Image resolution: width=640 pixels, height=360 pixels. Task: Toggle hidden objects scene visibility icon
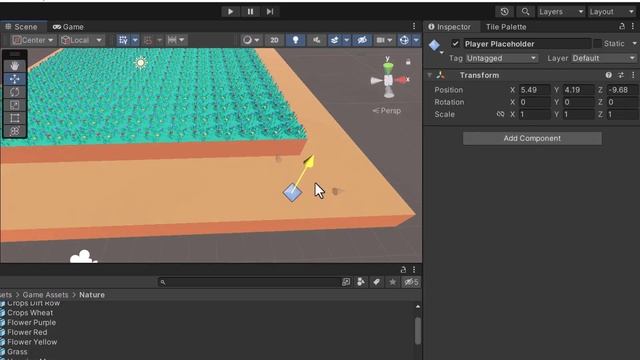362,40
